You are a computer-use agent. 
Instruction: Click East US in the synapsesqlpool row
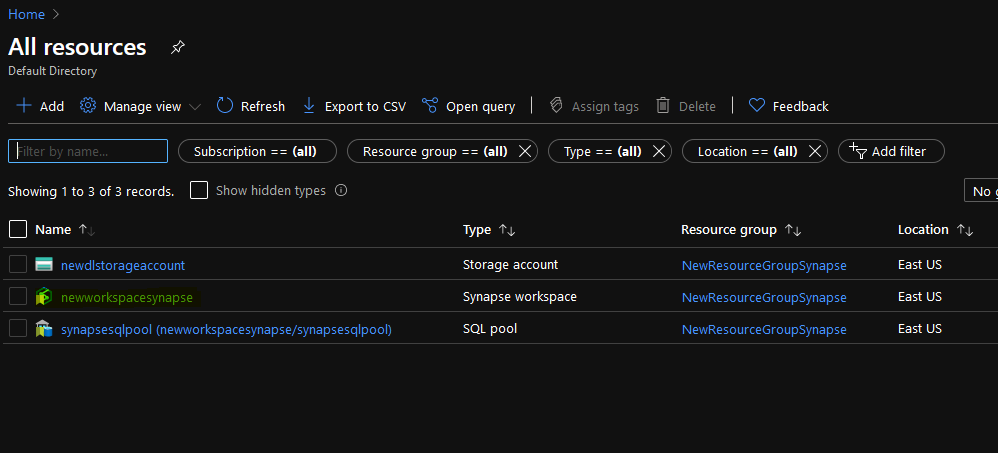point(920,328)
